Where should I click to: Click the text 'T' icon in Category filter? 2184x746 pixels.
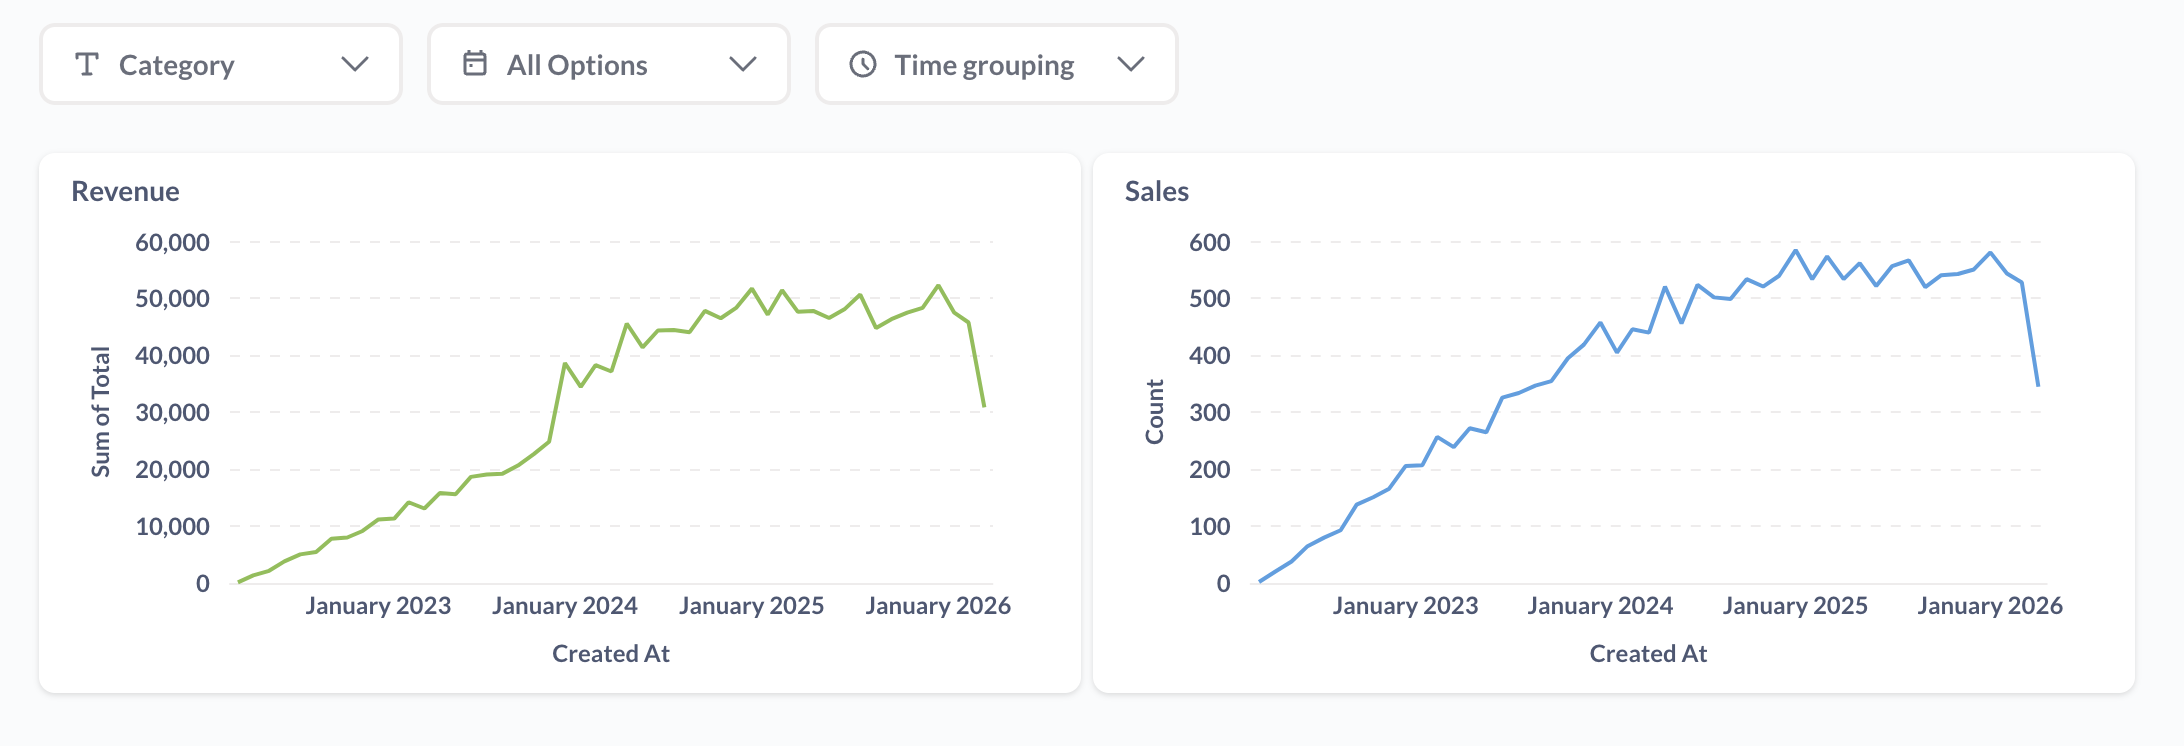pos(87,65)
